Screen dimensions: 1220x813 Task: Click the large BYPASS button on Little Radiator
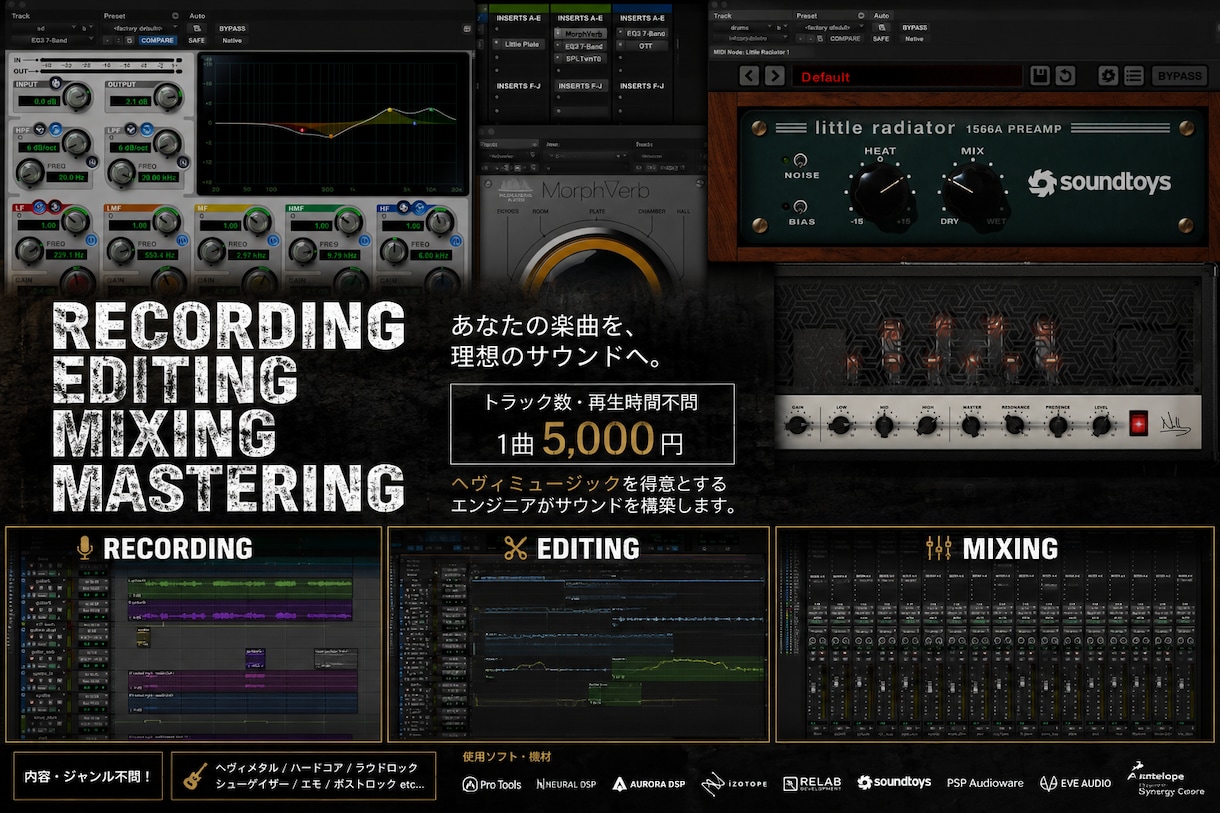click(x=1180, y=76)
